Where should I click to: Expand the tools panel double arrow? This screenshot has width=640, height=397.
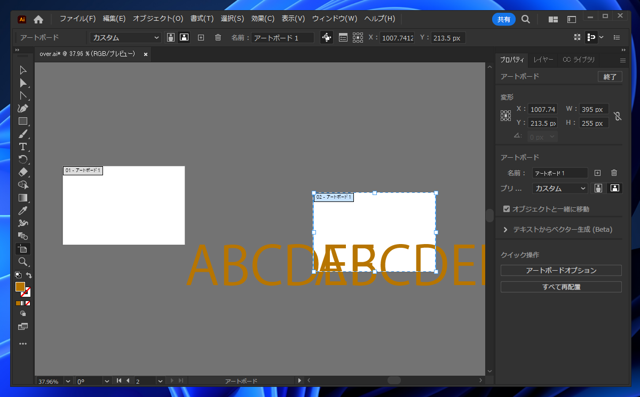[18, 50]
